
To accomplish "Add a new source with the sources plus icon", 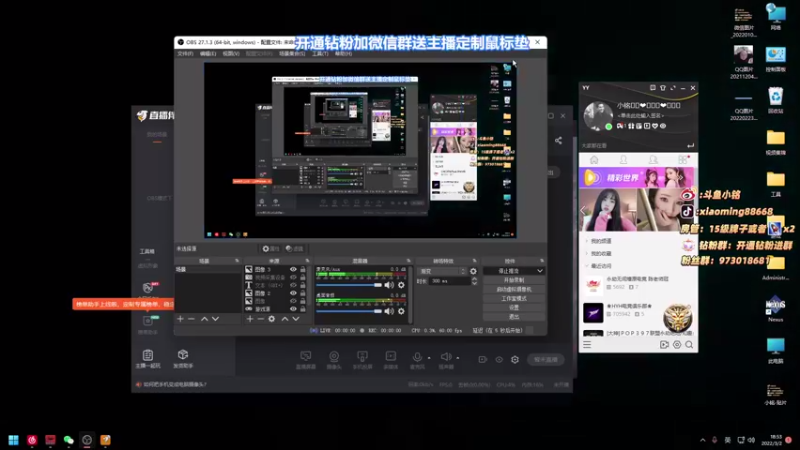I will pyautogui.click(x=249, y=319).
